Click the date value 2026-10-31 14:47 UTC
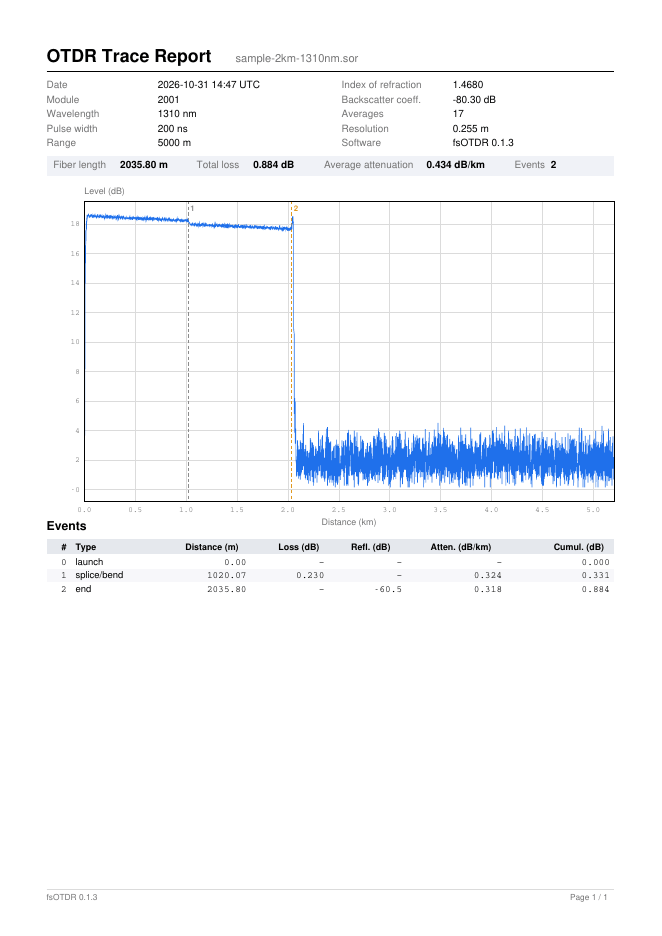This screenshot has height=936, width=662. (x=208, y=85)
